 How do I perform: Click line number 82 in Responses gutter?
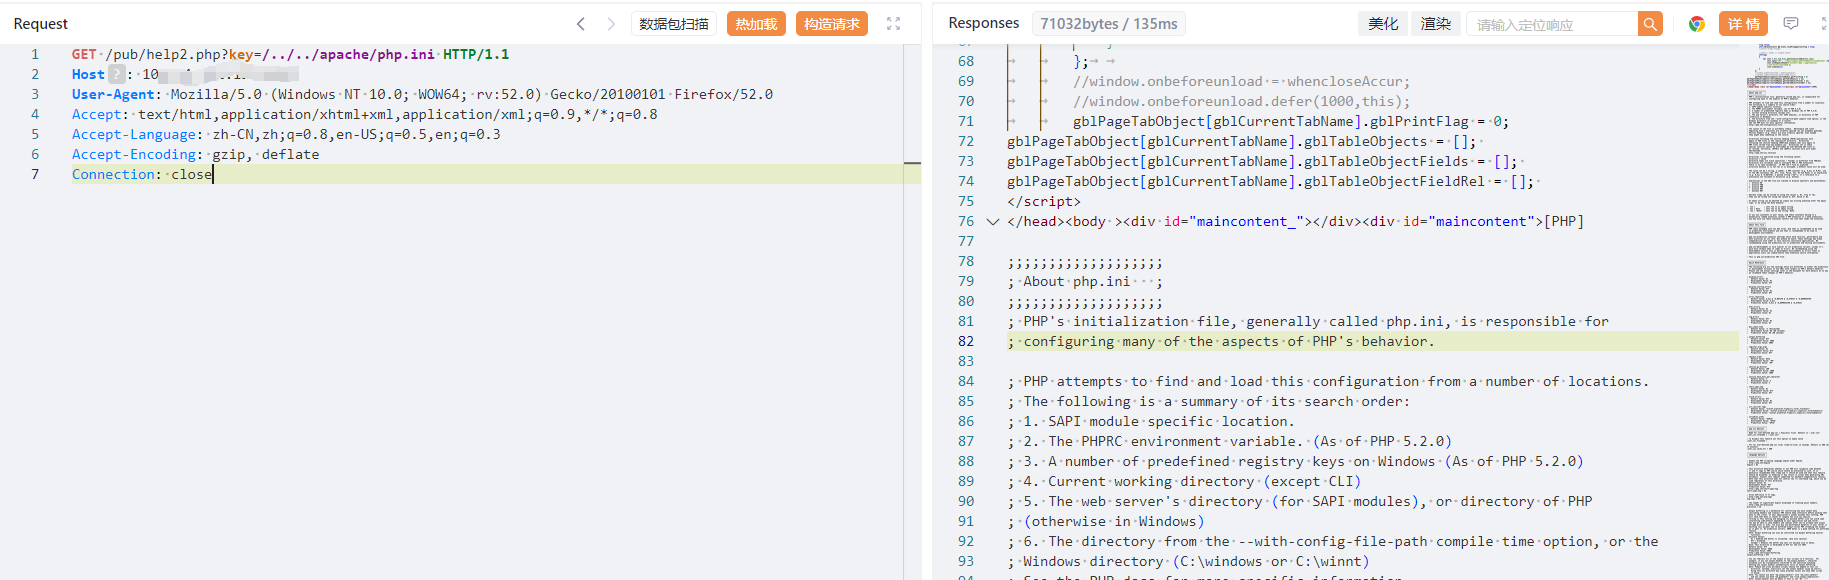(x=966, y=342)
